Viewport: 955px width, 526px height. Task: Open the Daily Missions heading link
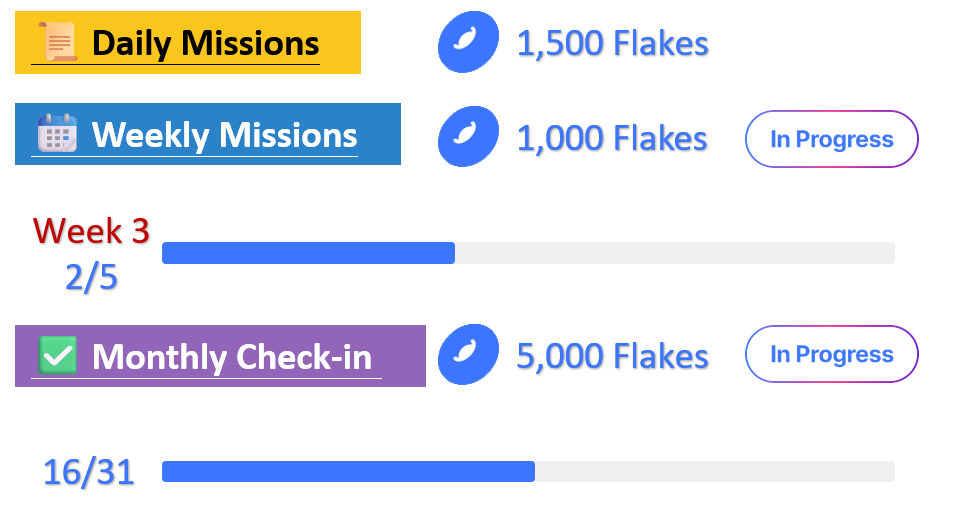tap(205, 44)
